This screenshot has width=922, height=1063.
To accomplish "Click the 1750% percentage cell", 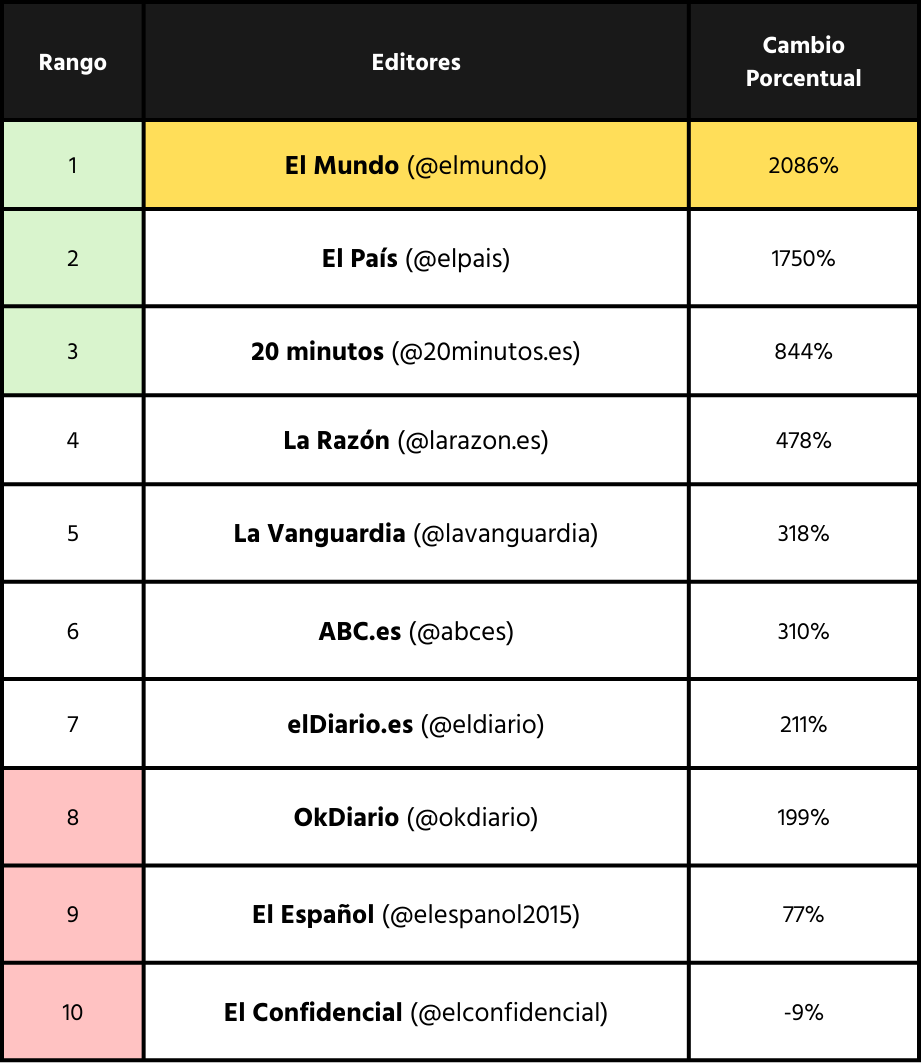I will 803,259.
